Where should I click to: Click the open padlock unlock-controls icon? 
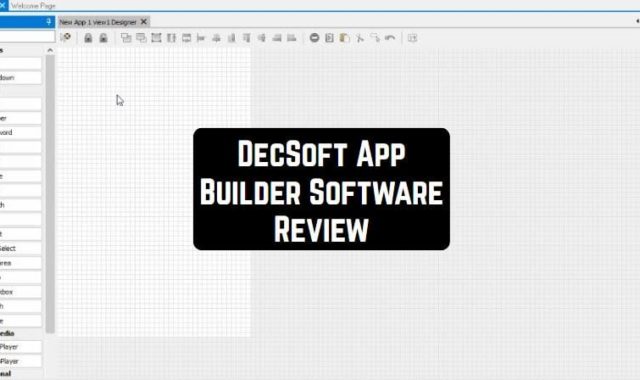[103, 38]
